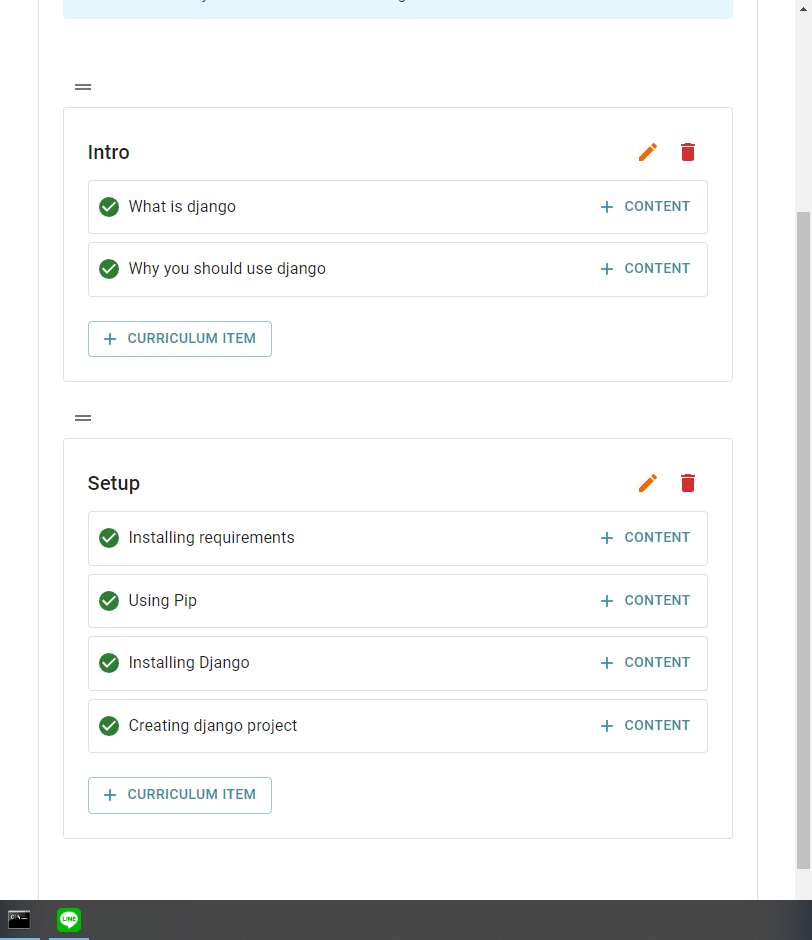The width and height of the screenshot is (812, 940).
Task: Click the green check for Creating django project
Action: (109, 726)
